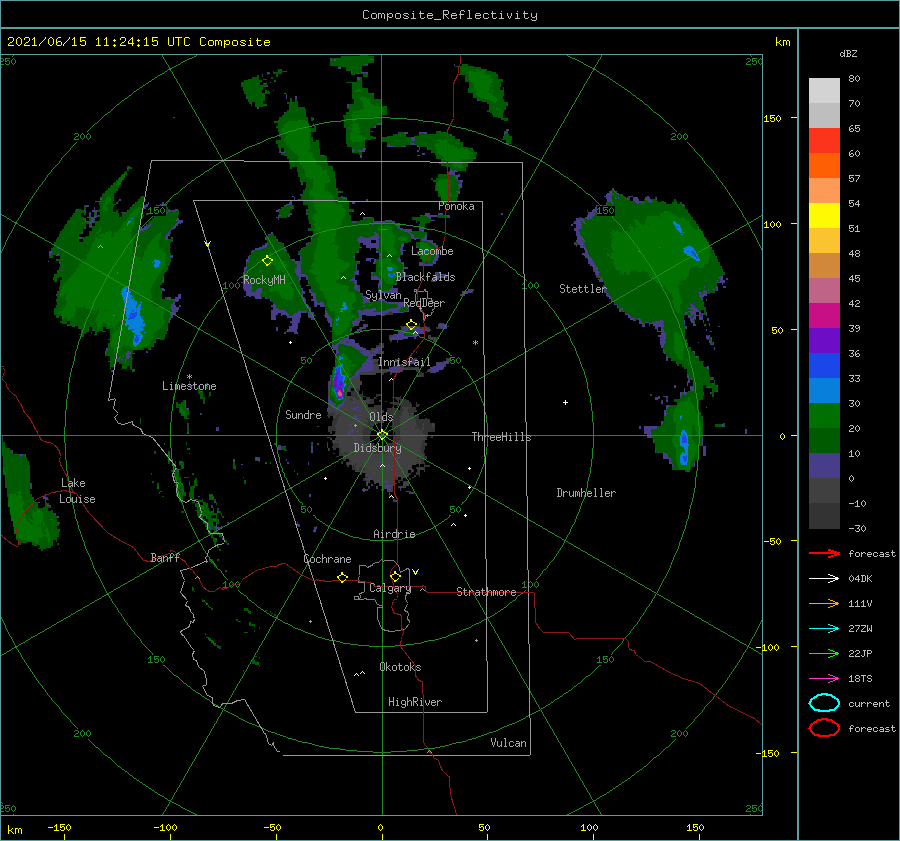The image size is (900, 841).
Task: Click the red forecast ellipse icon
Action: click(x=824, y=728)
